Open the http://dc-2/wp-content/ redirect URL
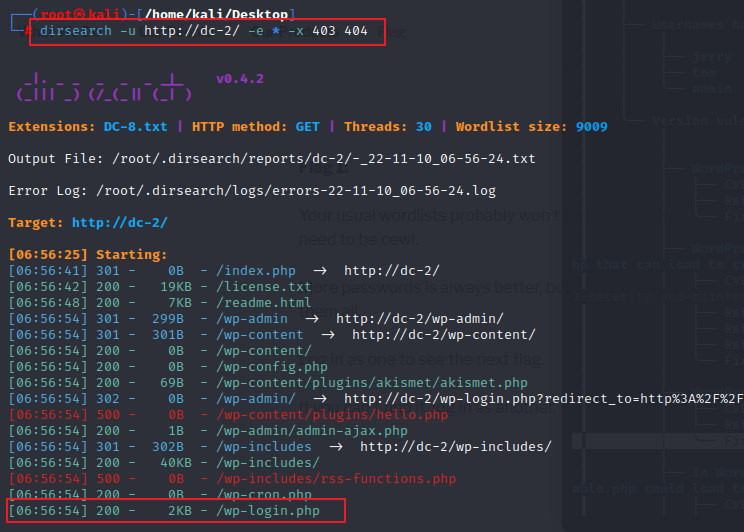The image size is (744, 532). point(443,334)
